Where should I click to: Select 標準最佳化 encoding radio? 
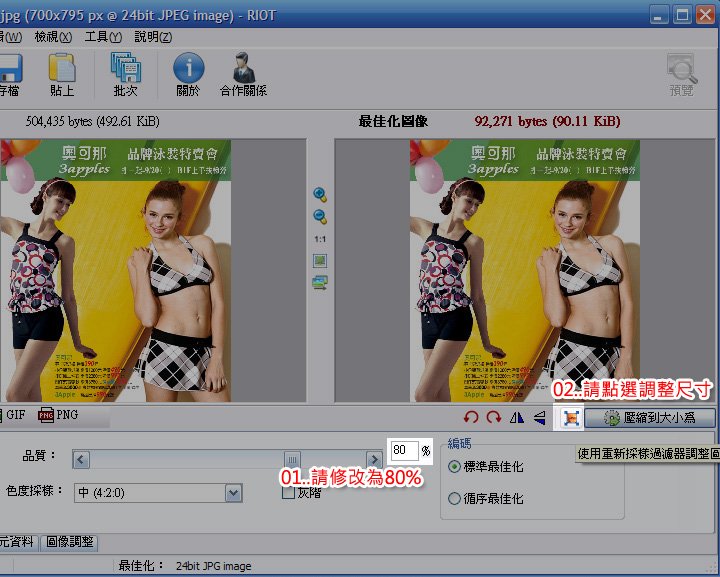454,467
